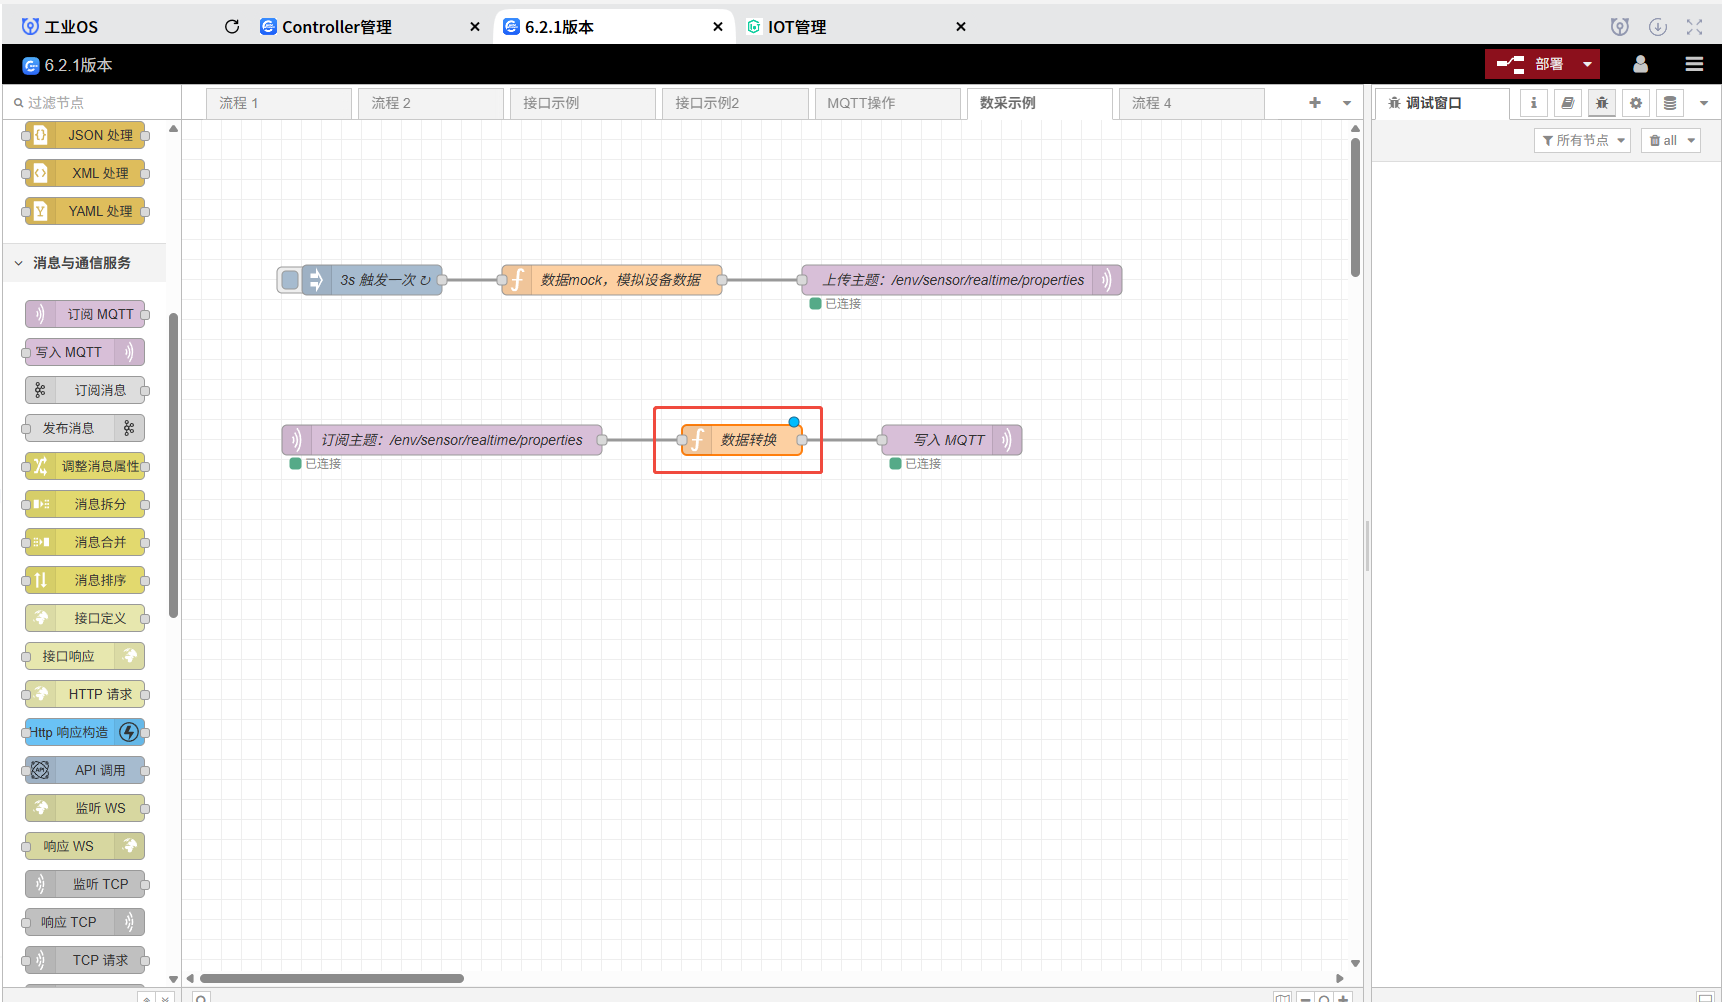This screenshot has height=1002, width=1722.
Task: Open the context data database icon
Action: [x=1670, y=103]
